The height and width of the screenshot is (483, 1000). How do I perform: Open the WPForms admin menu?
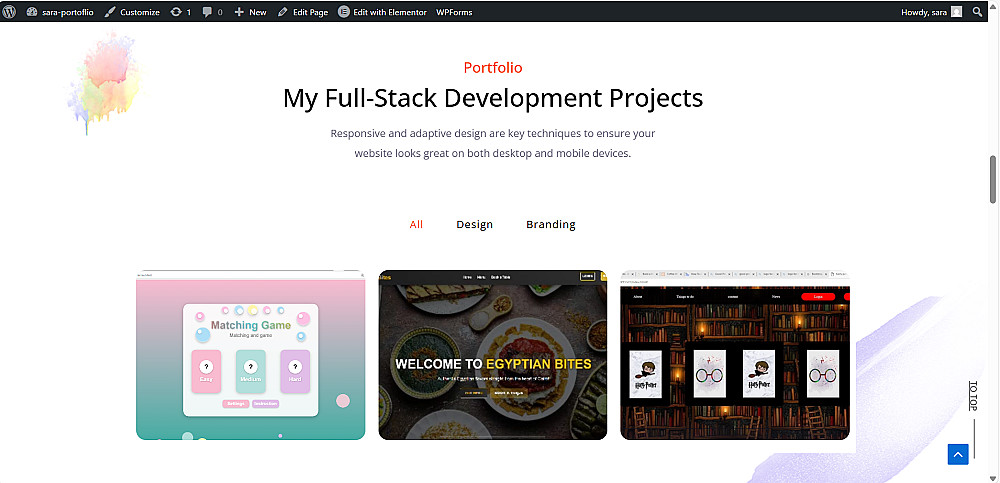pyautogui.click(x=454, y=12)
